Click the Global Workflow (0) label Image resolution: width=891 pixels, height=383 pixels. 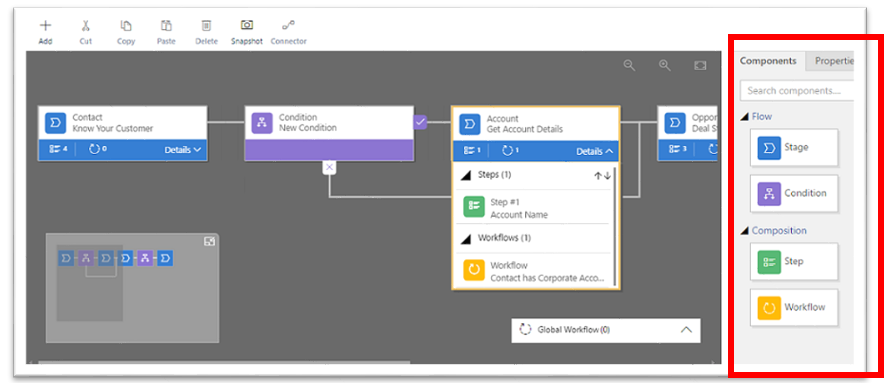point(573,330)
